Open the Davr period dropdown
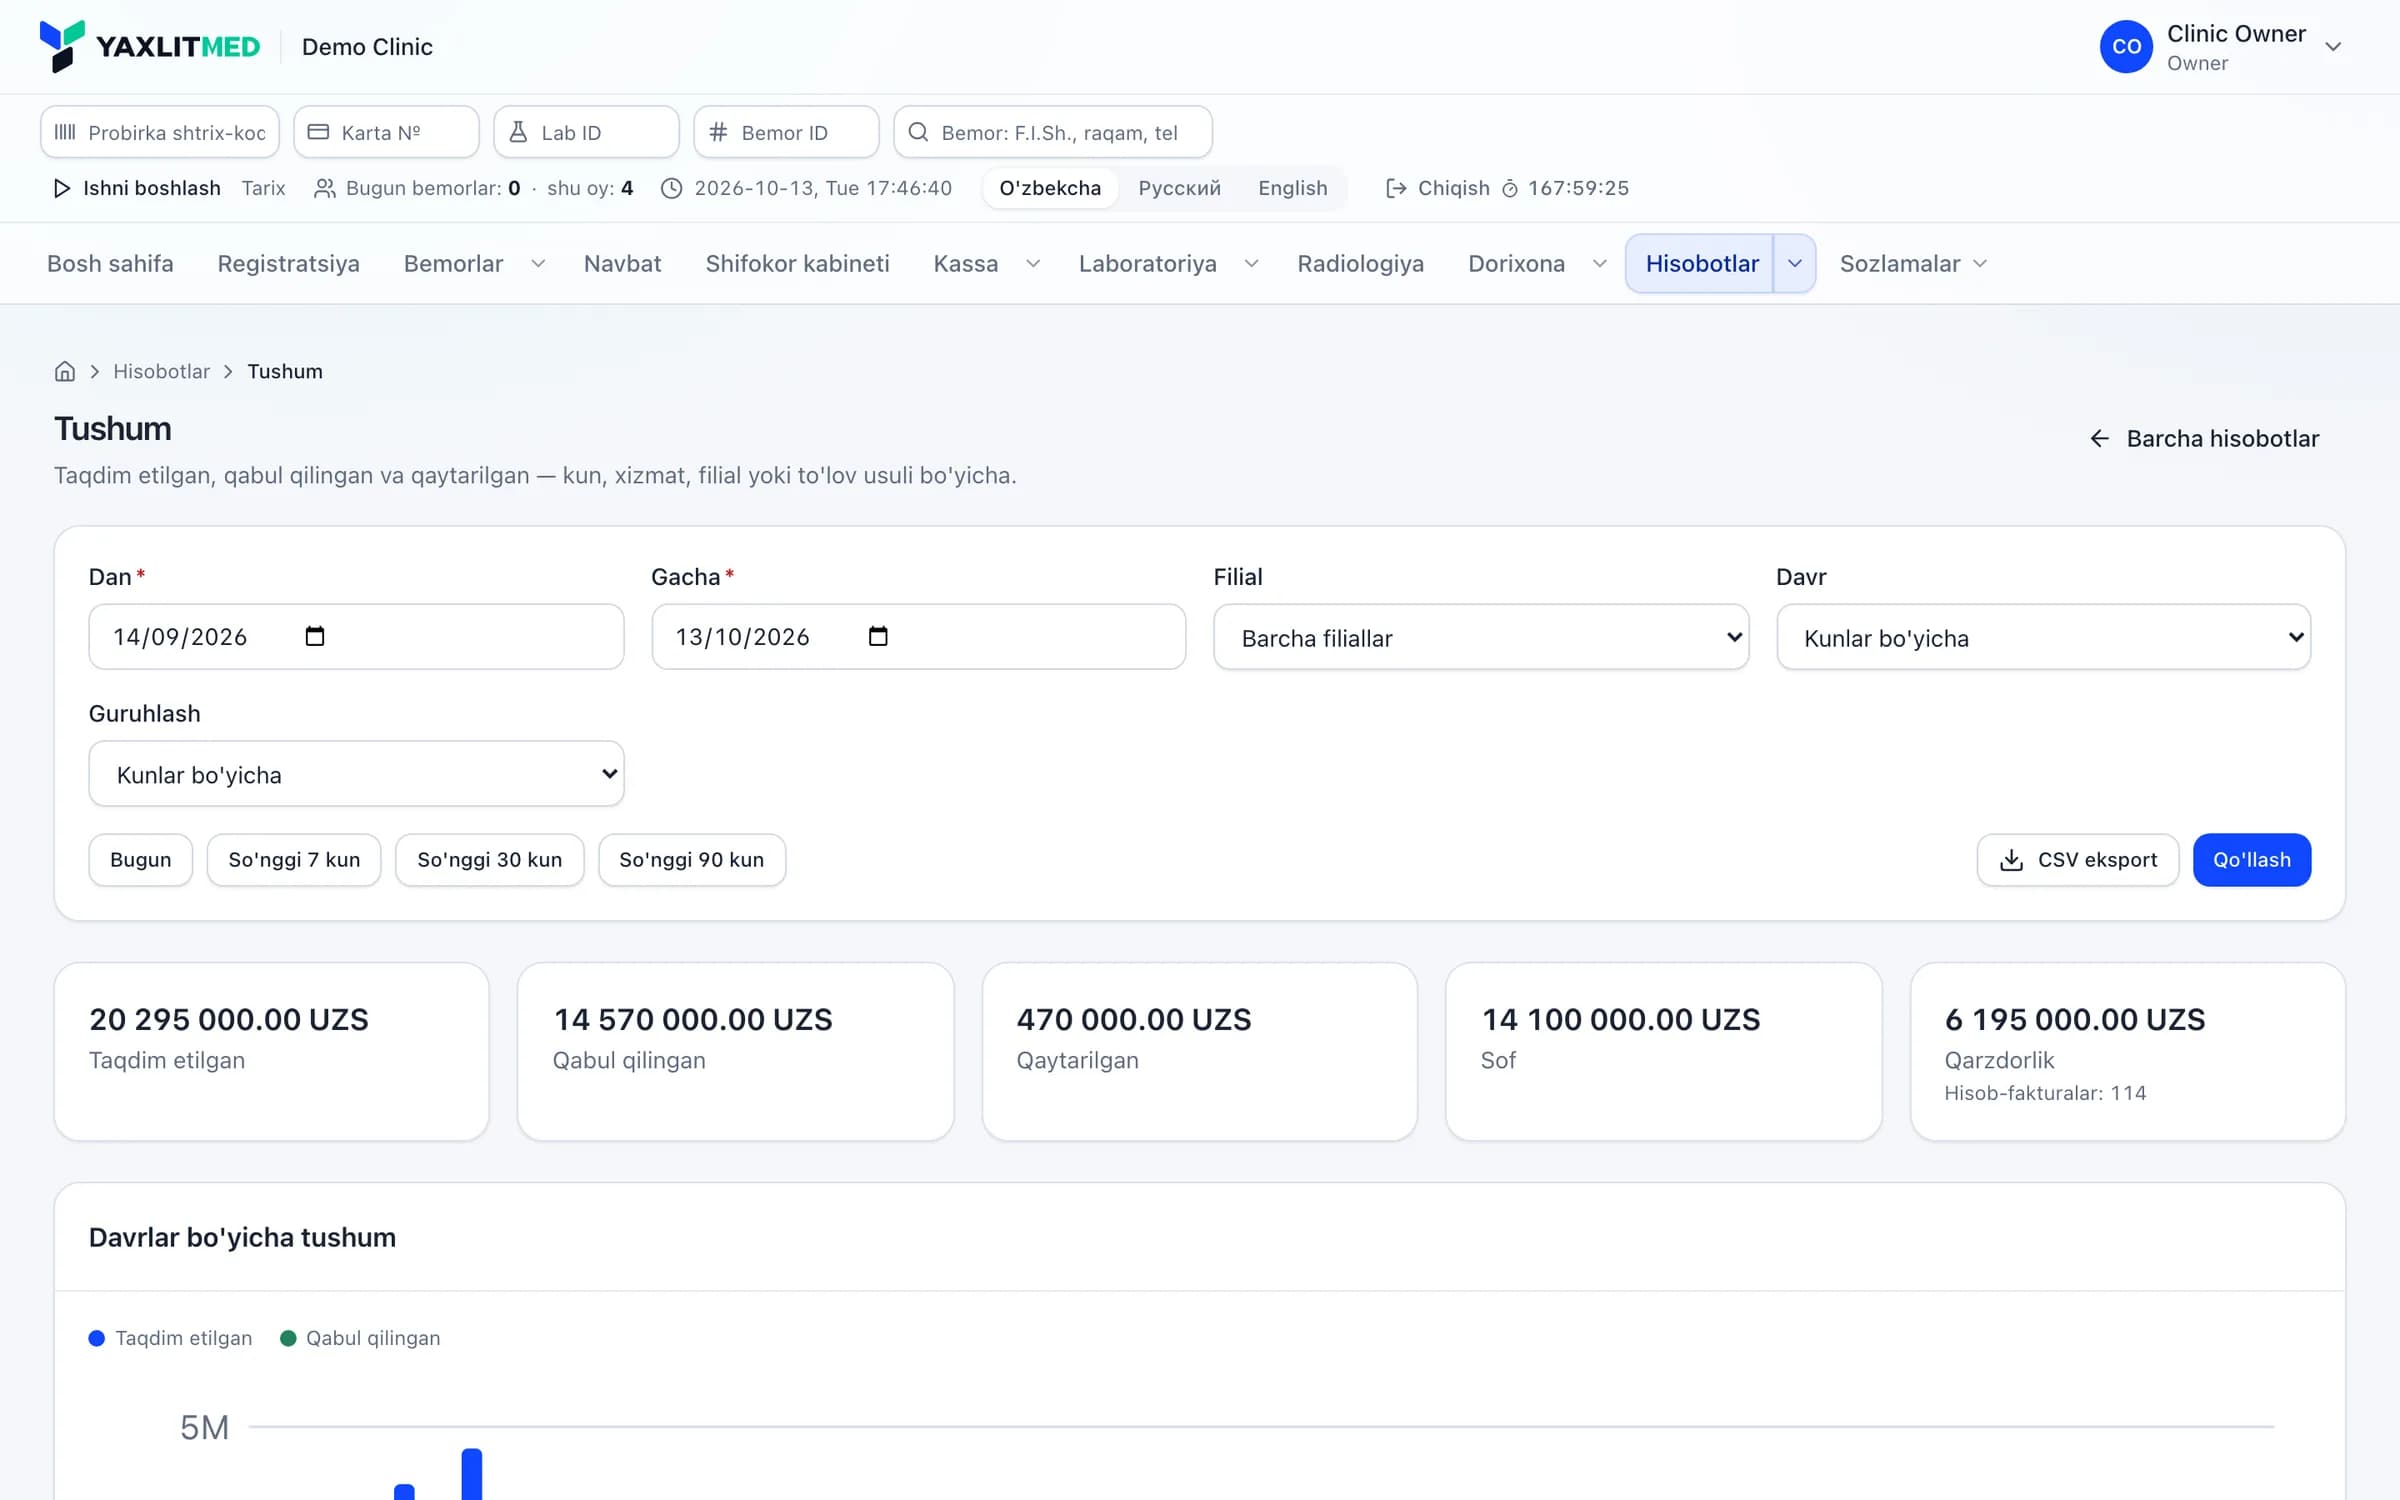 pyautogui.click(x=2043, y=637)
